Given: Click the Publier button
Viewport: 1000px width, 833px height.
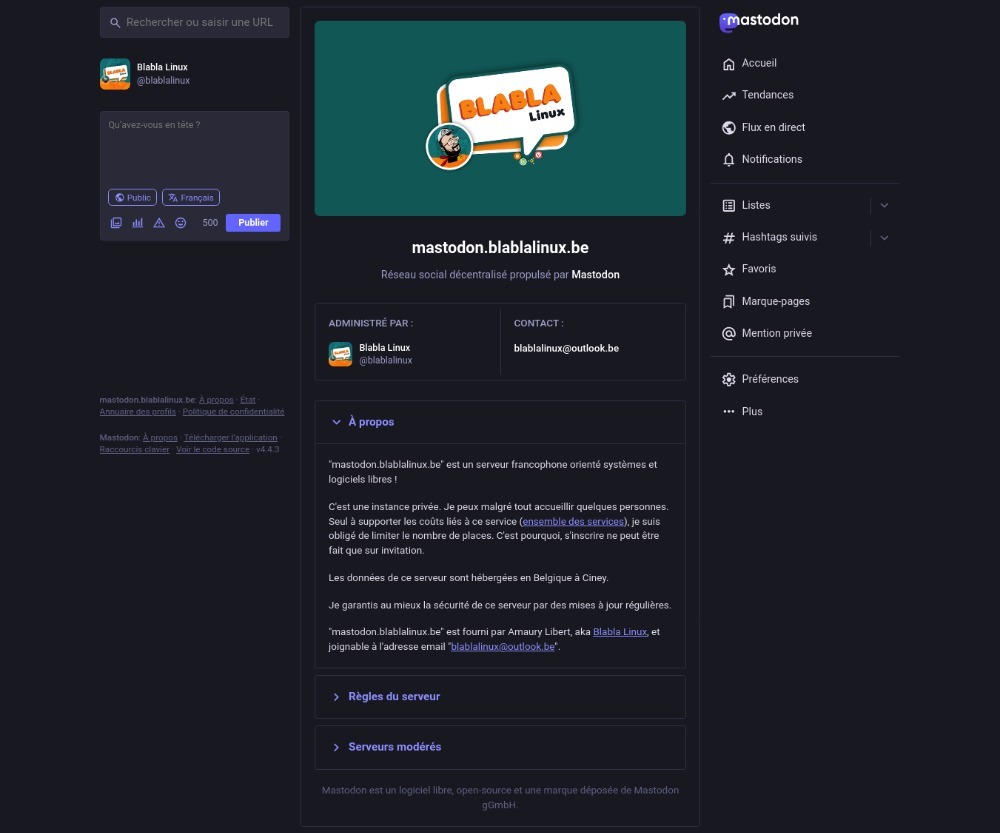Looking at the screenshot, I should [x=253, y=223].
